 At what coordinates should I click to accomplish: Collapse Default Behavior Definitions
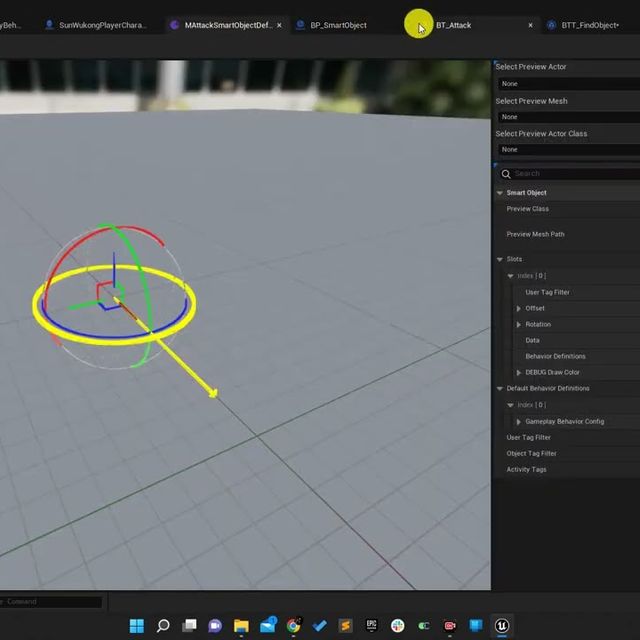pos(500,389)
